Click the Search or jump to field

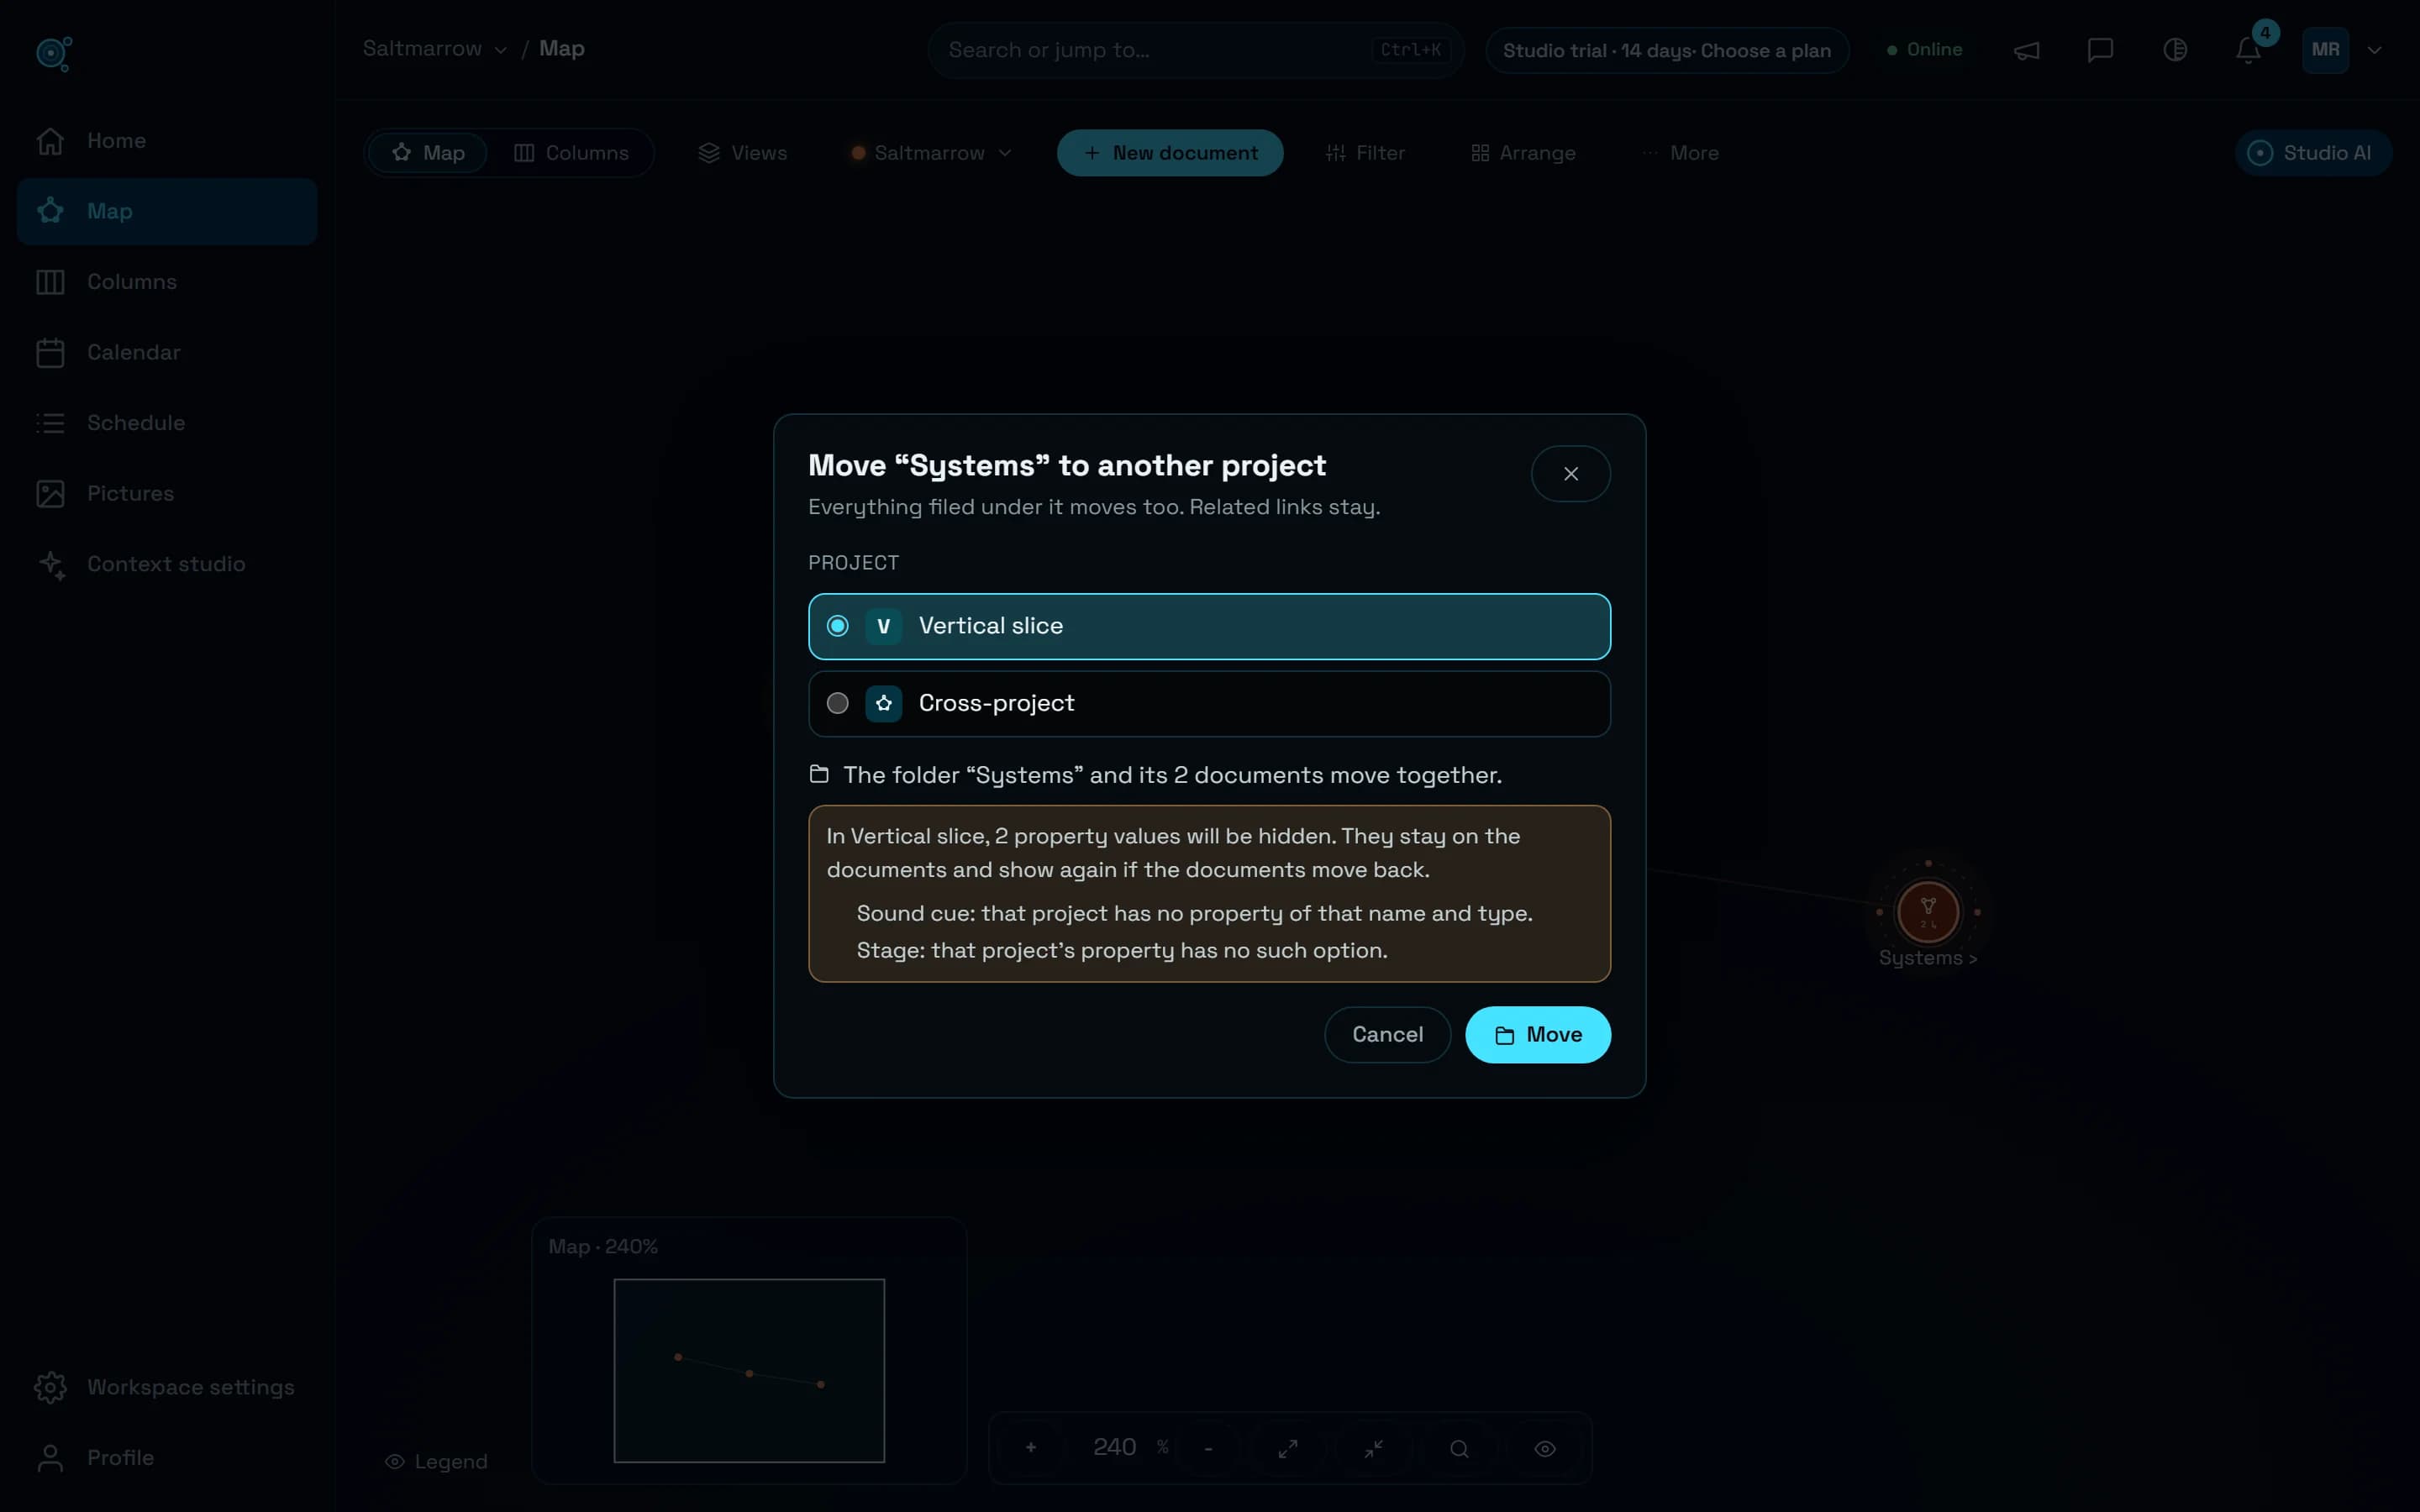[x=1195, y=50]
